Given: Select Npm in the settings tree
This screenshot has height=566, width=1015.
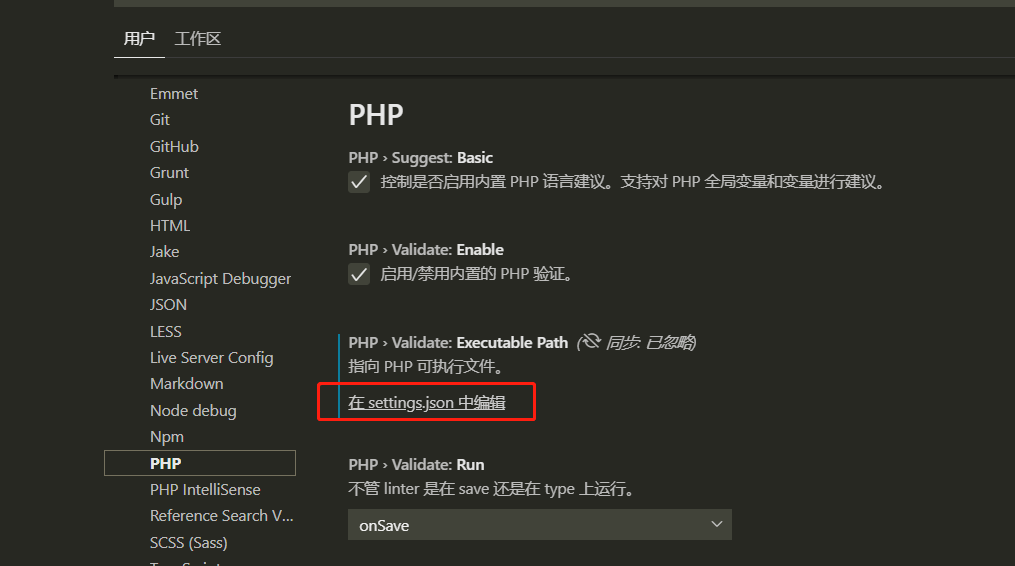Looking at the screenshot, I should (167, 437).
